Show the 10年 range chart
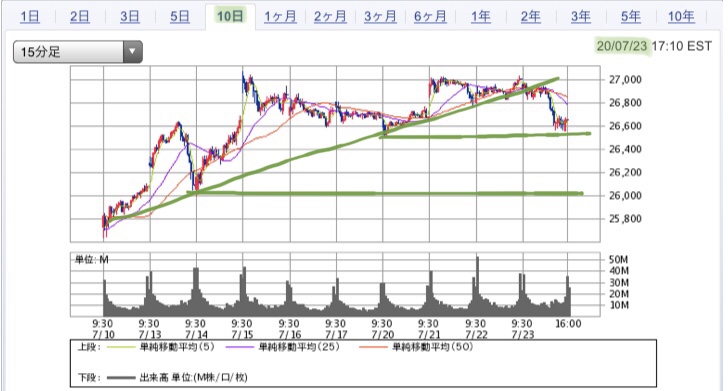The height and width of the screenshot is (391, 728). [681, 17]
